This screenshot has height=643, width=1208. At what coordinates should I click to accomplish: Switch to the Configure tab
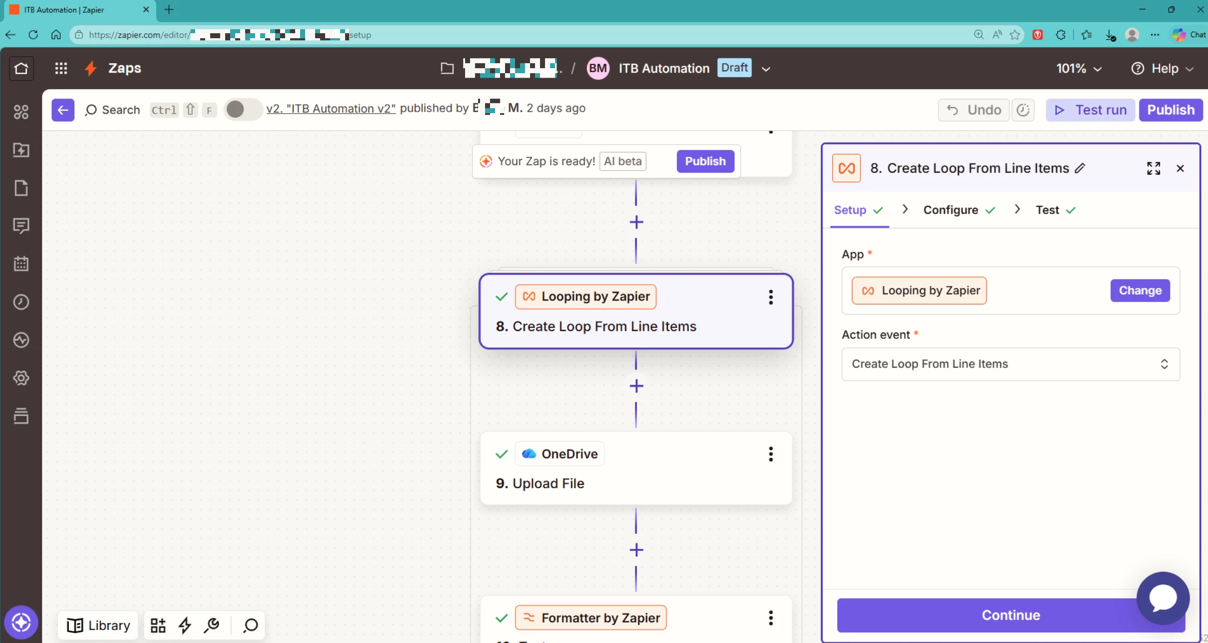951,210
